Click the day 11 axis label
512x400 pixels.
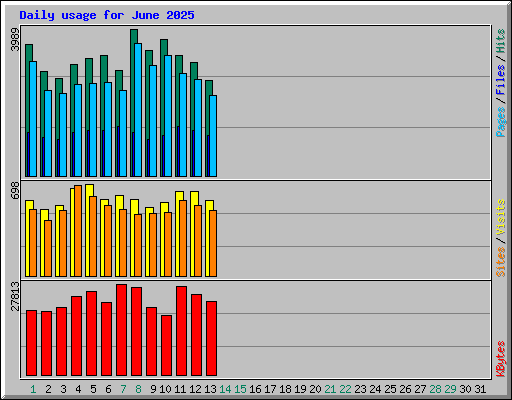pyautogui.click(x=180, y=389)
